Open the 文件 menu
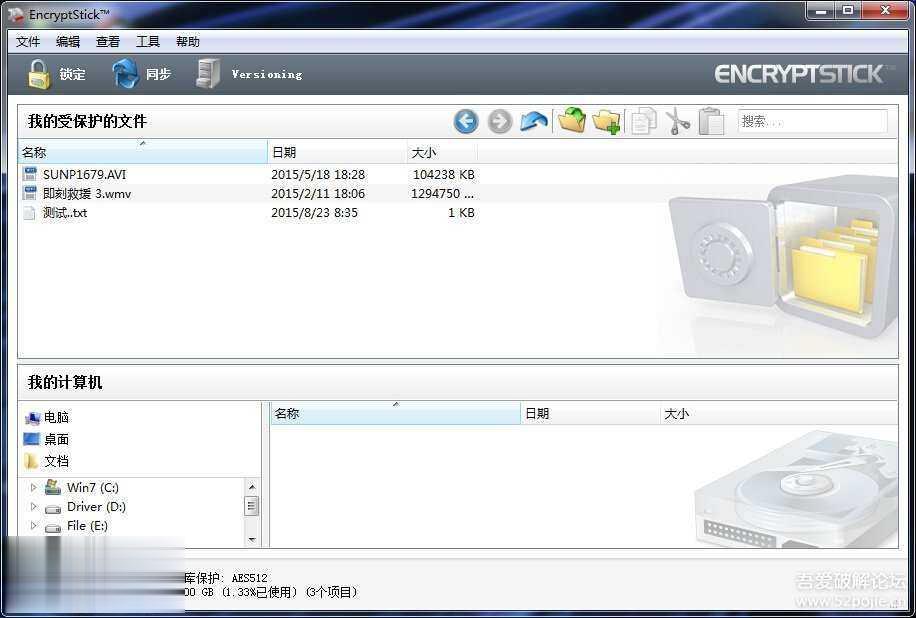Screen dimensions: 916x618 coord(28,41)
